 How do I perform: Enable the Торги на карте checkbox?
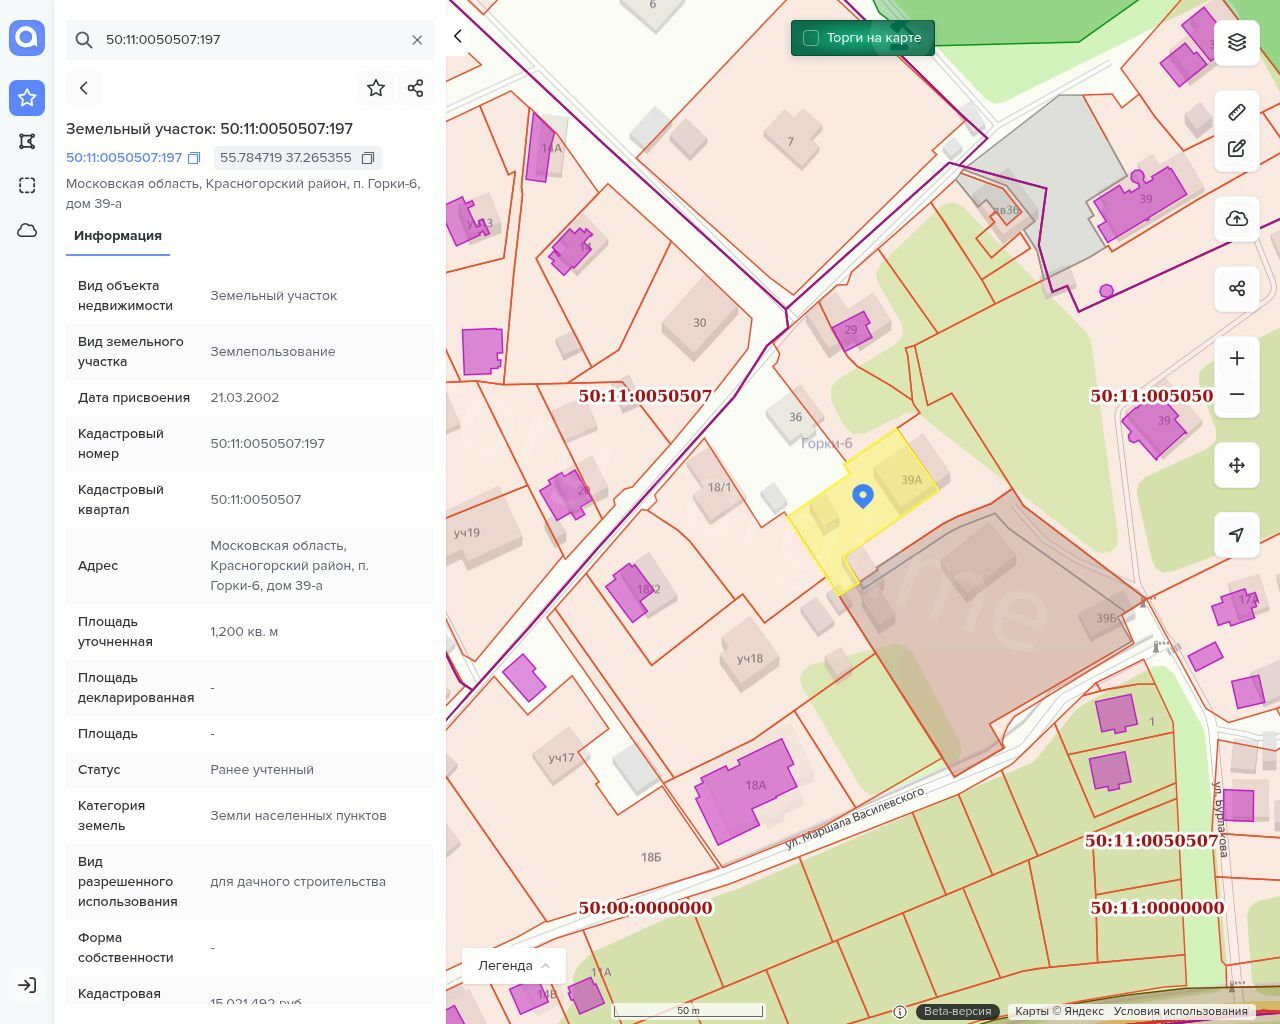(x=811, y=38)
